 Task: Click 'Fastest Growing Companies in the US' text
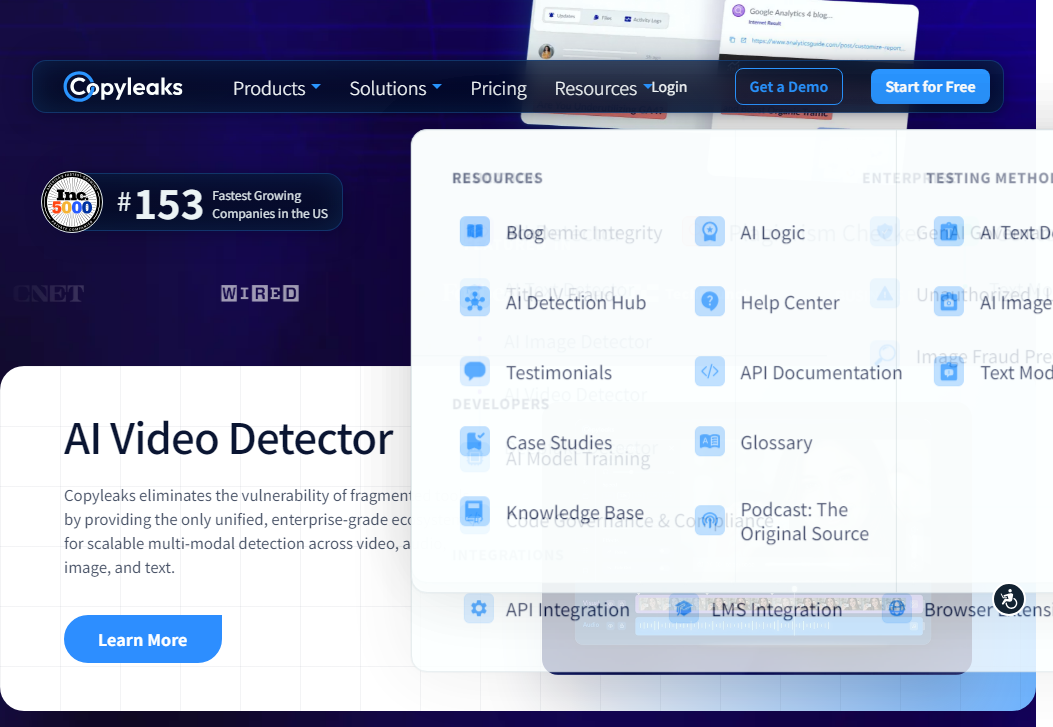click(x=270, y=204)
